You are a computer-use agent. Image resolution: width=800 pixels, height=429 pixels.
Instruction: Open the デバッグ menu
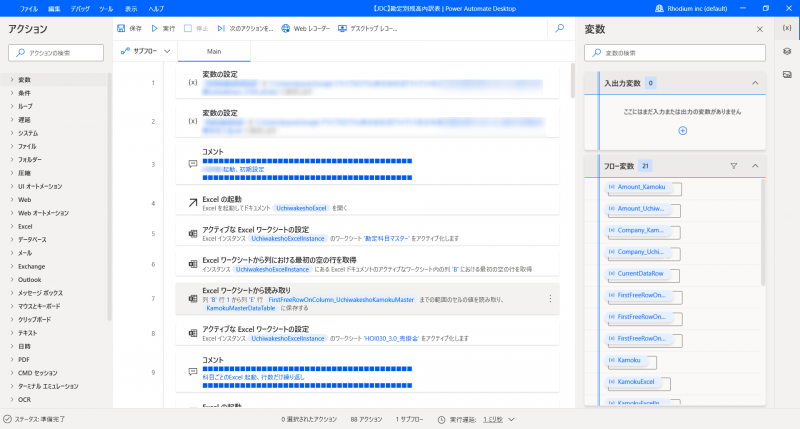pos(80,7)
